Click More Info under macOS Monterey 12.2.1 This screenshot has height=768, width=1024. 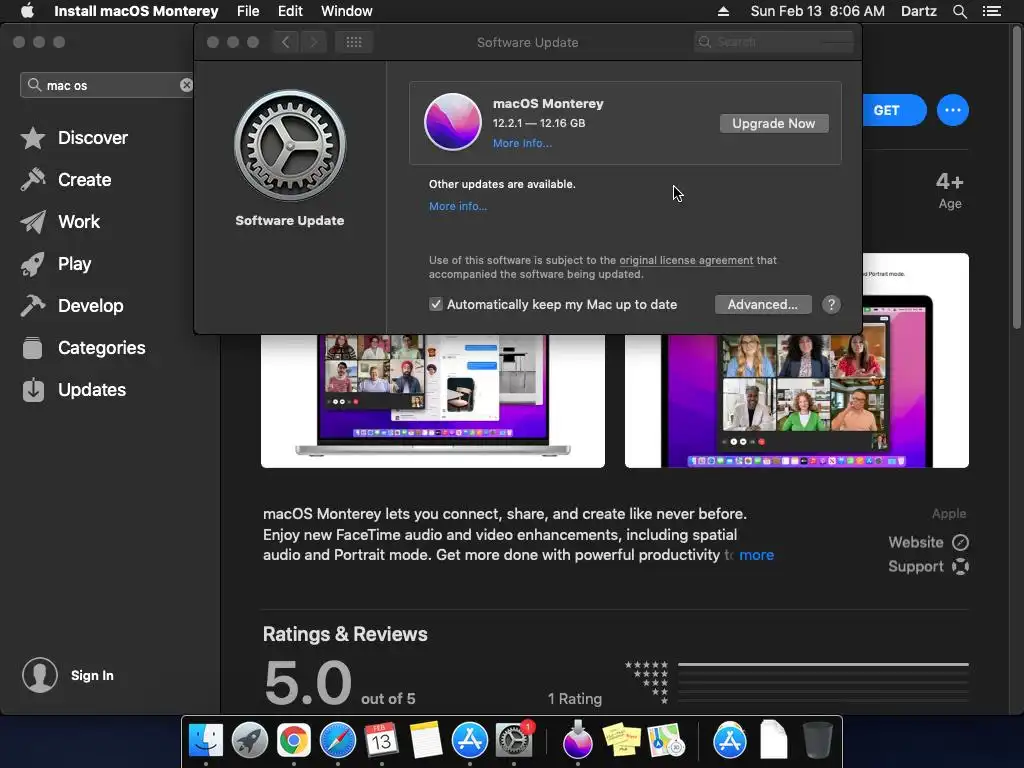(x=522, y=143)
